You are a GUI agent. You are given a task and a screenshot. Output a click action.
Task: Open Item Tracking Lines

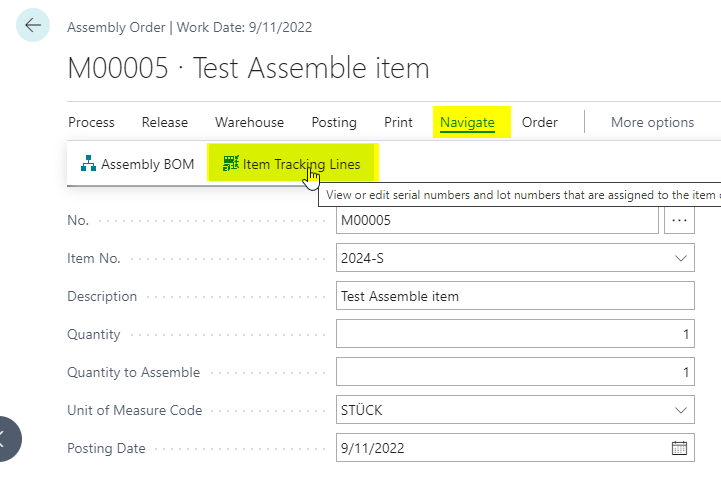click(x=292, y=164)
